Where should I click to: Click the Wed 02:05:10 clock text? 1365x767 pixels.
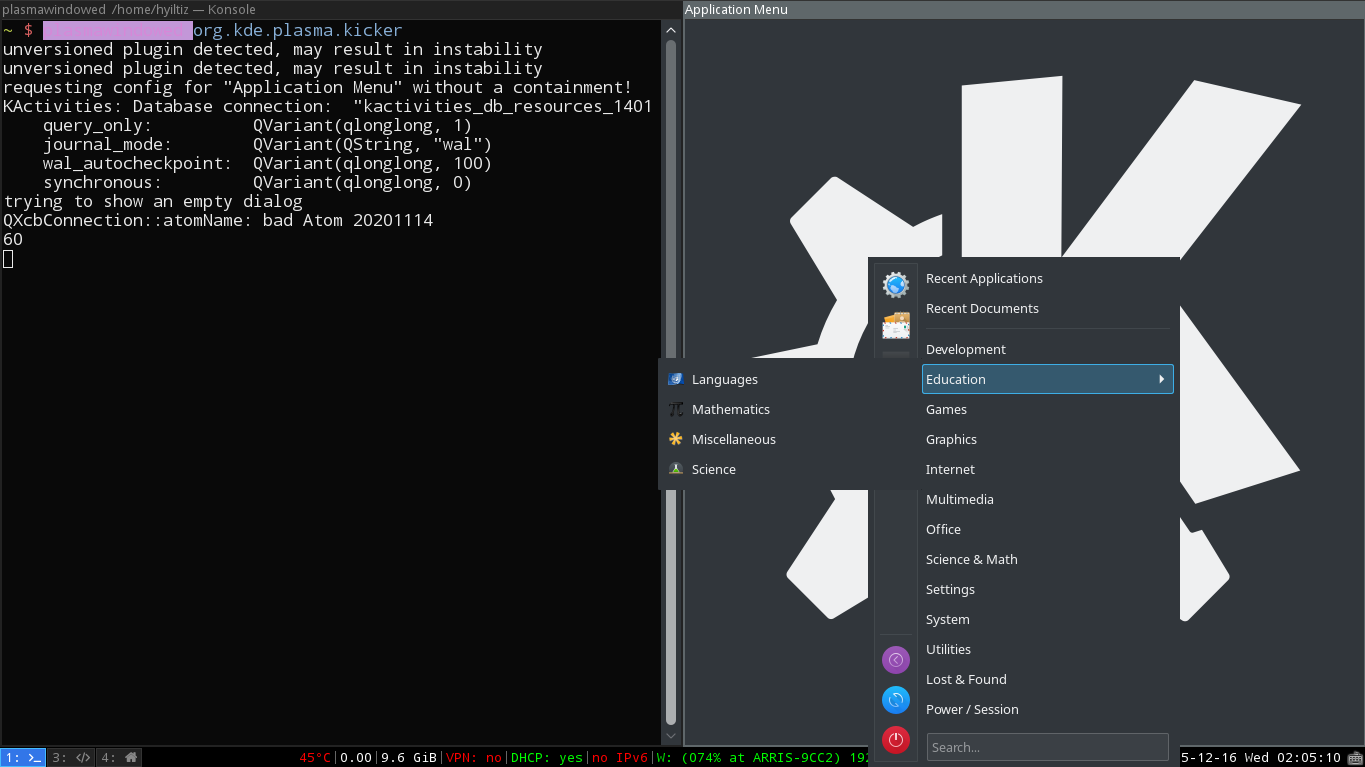[x=1291, y=758]
